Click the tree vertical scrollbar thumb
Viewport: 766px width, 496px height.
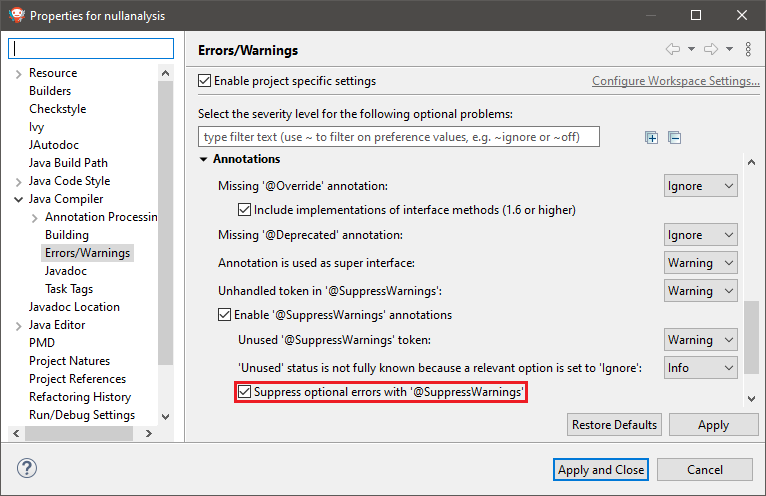[166, 223]
